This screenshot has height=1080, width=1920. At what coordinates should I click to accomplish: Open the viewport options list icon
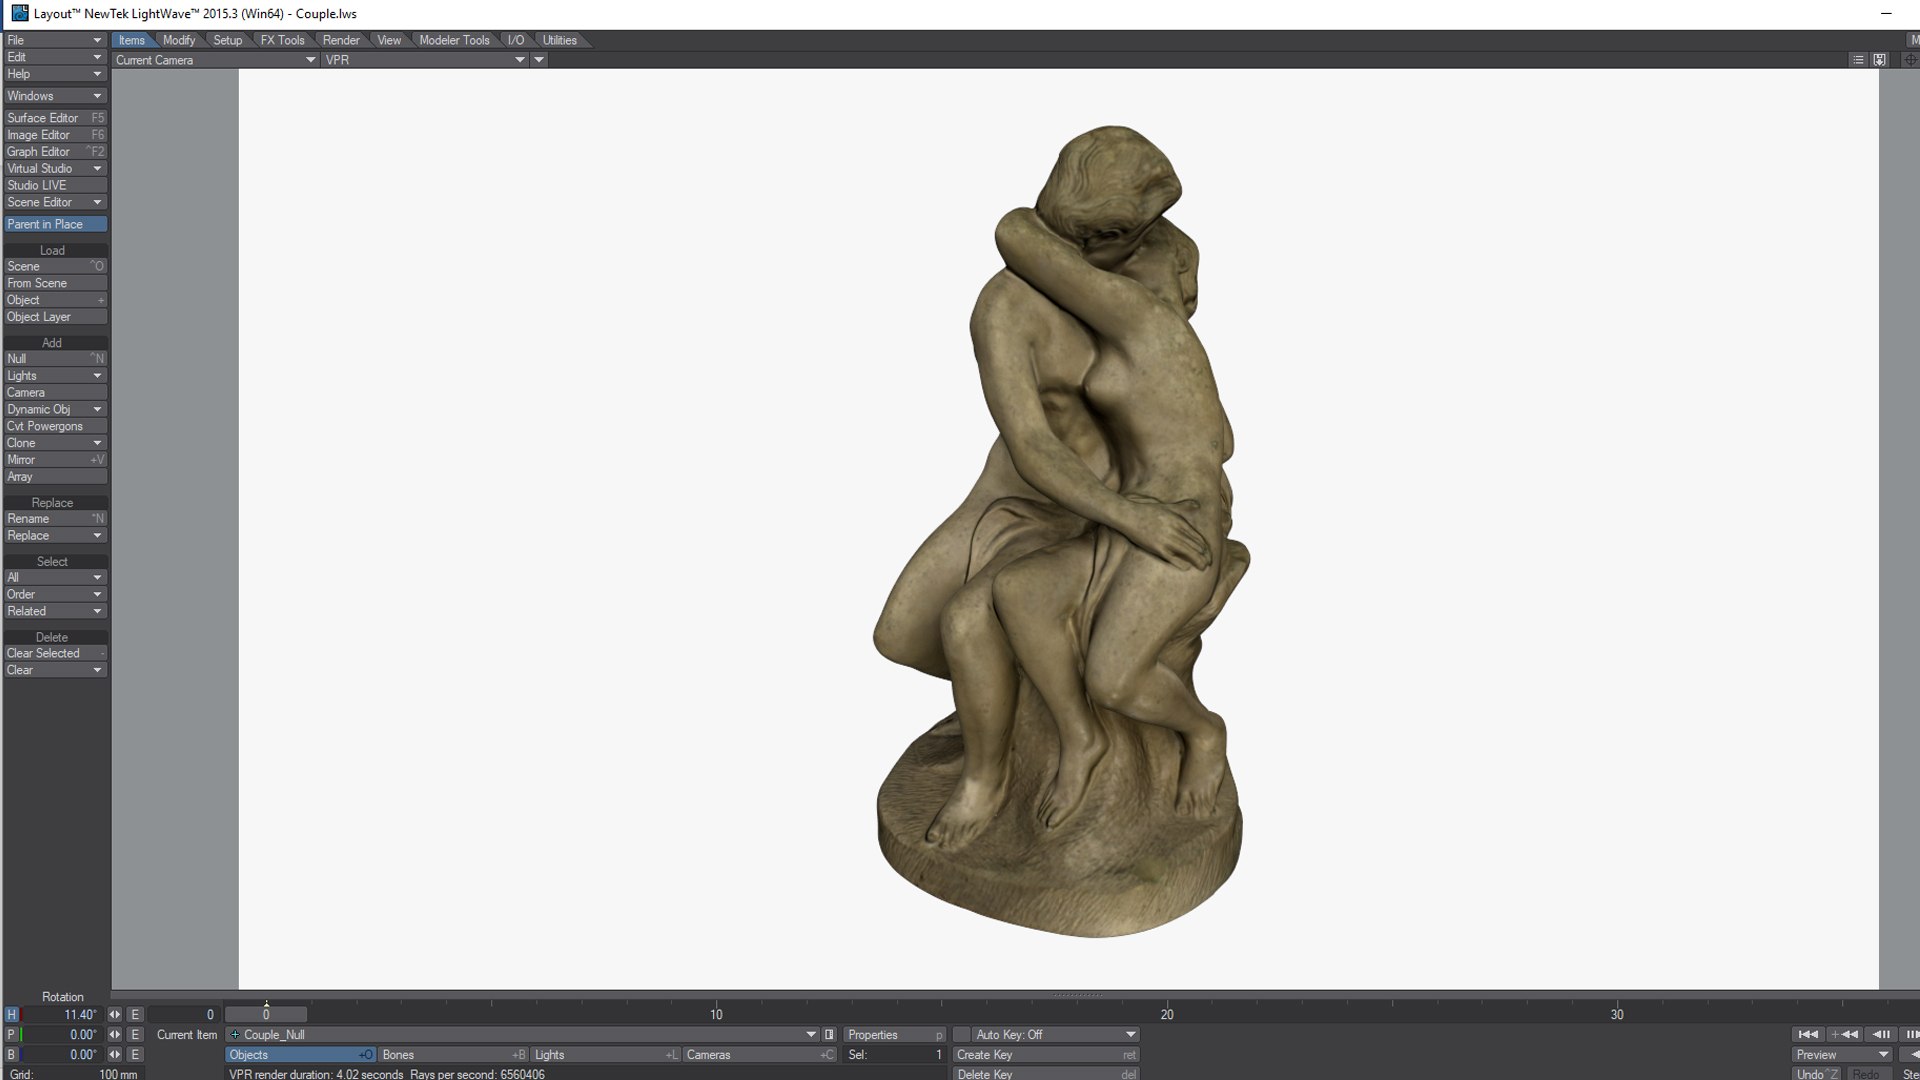click(1858, 60)
